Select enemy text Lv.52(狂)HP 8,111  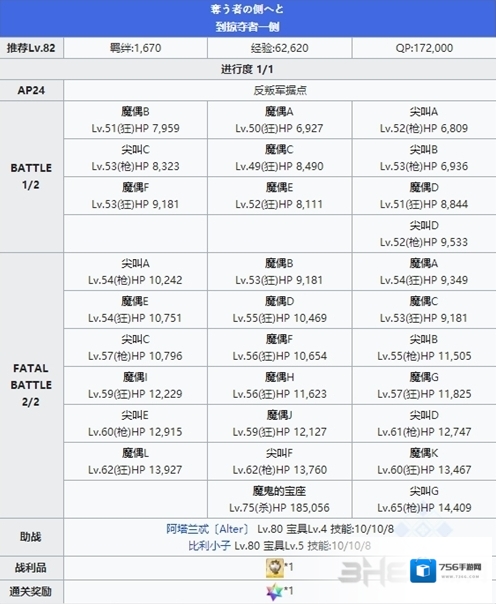click(279, 204)
